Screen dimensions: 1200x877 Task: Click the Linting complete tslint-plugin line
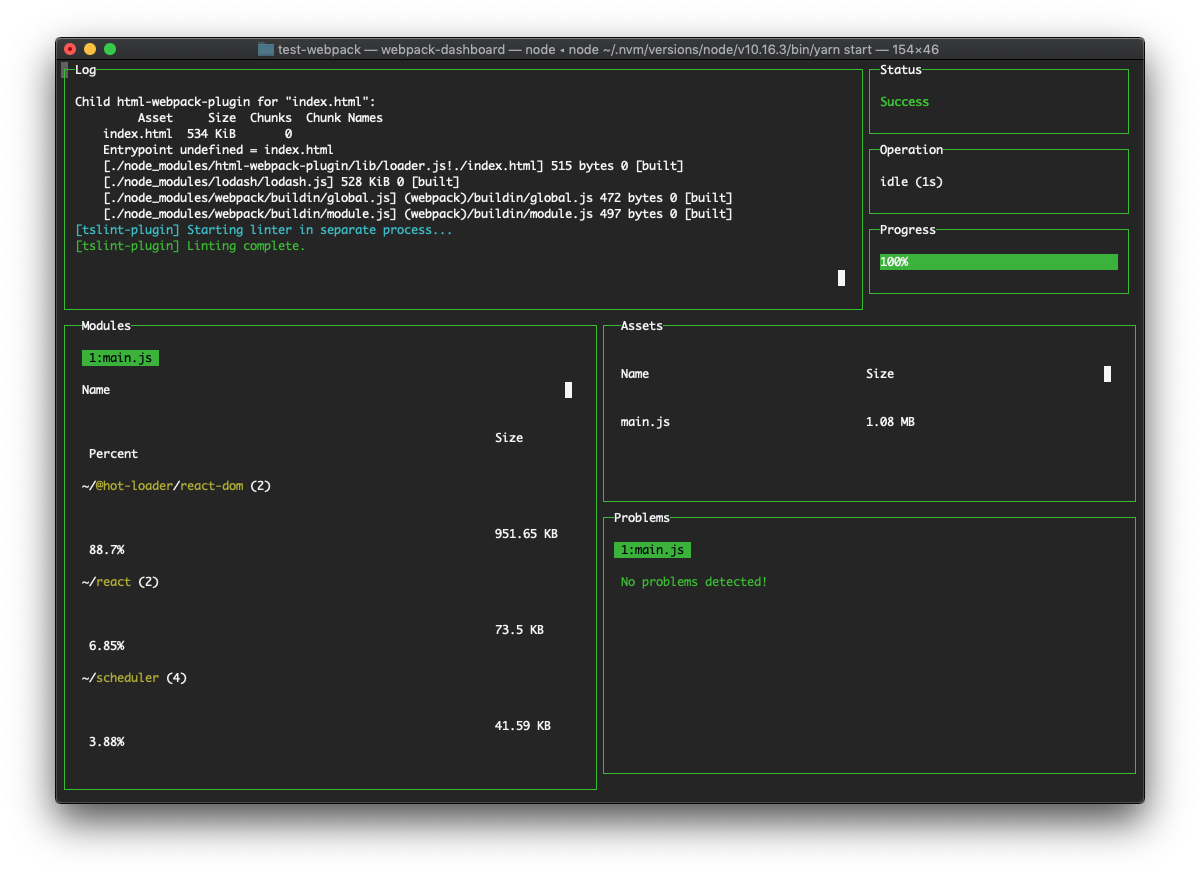(190, 245)
